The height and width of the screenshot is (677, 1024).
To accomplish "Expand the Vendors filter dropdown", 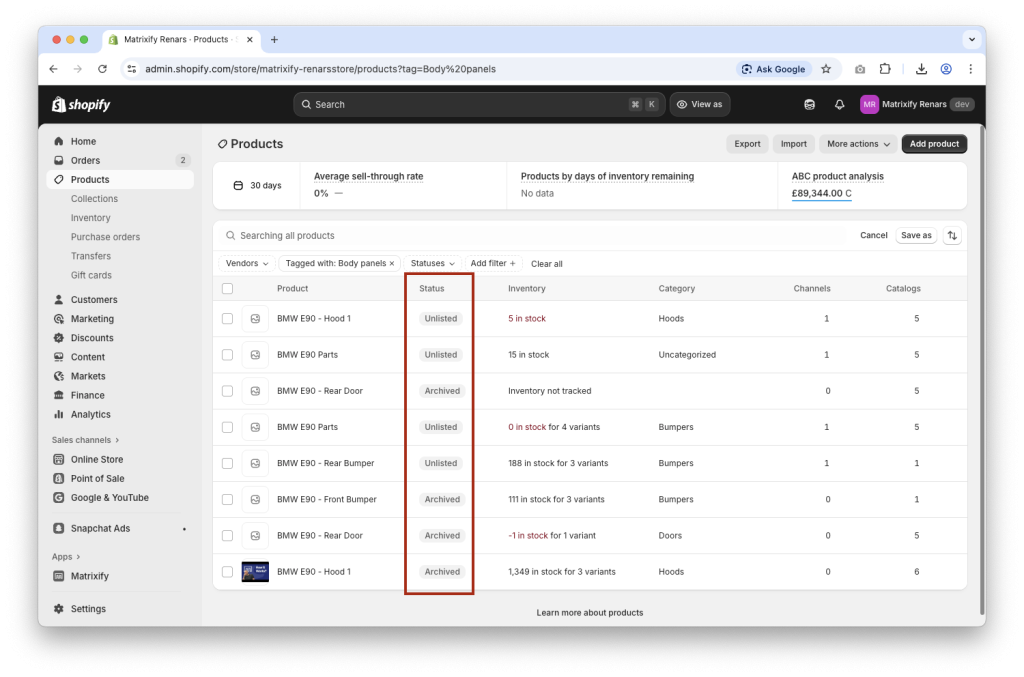I will point(246,263).
